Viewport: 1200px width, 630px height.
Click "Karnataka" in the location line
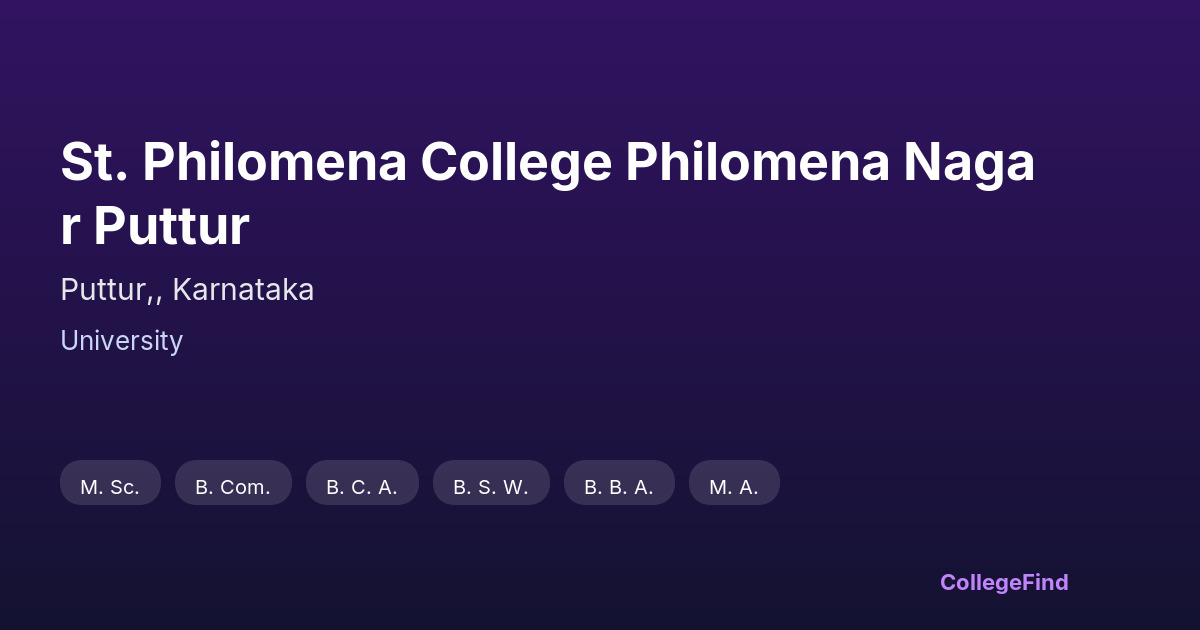coord(243,290)
